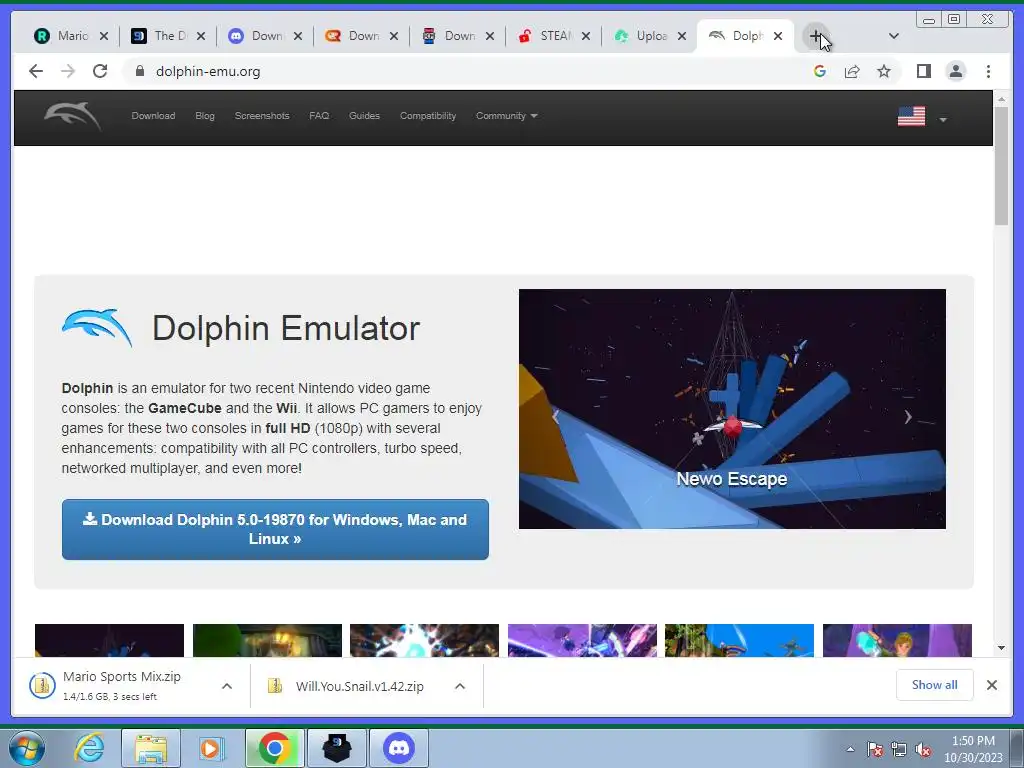
Task: Click the share page icon
Action: 852,71
